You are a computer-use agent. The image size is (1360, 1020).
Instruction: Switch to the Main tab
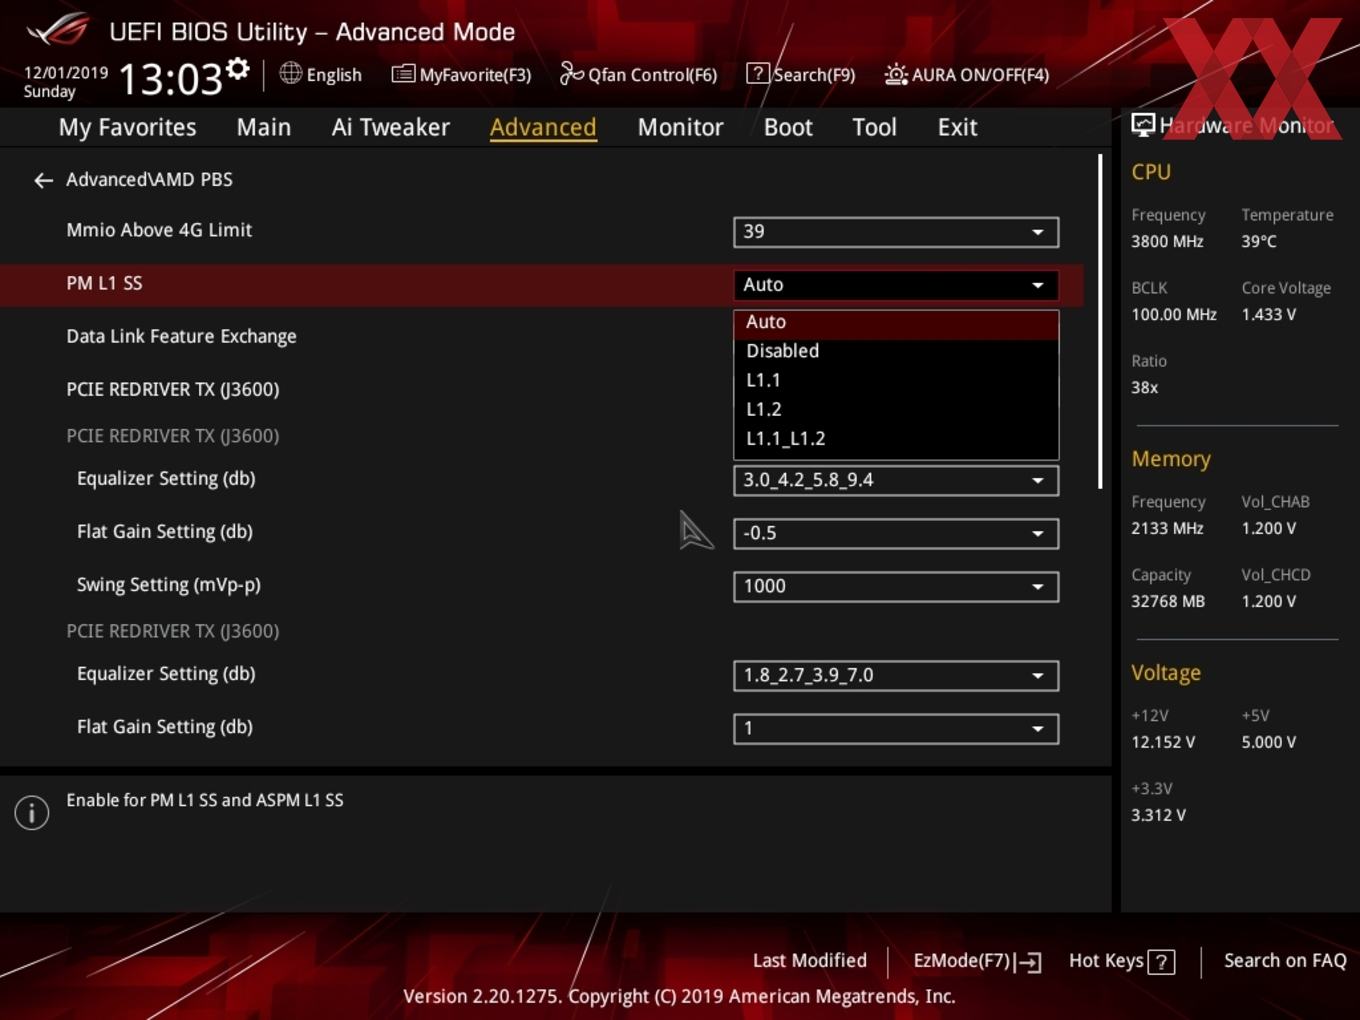coord(264,127)
